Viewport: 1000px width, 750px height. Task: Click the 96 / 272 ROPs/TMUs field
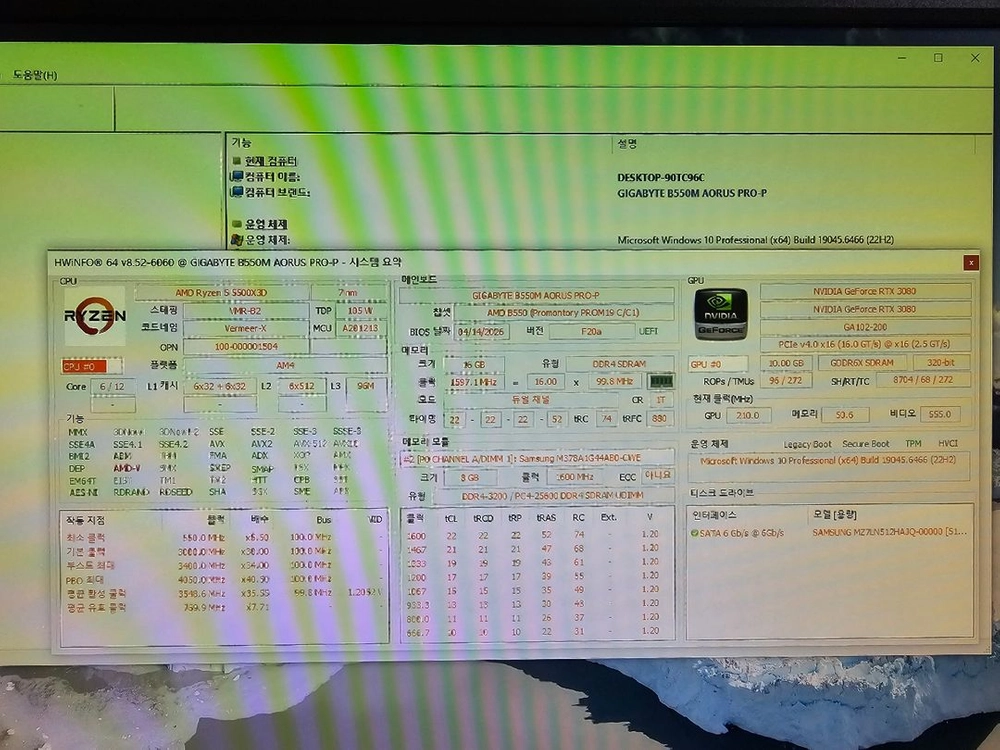coord(786,380)
